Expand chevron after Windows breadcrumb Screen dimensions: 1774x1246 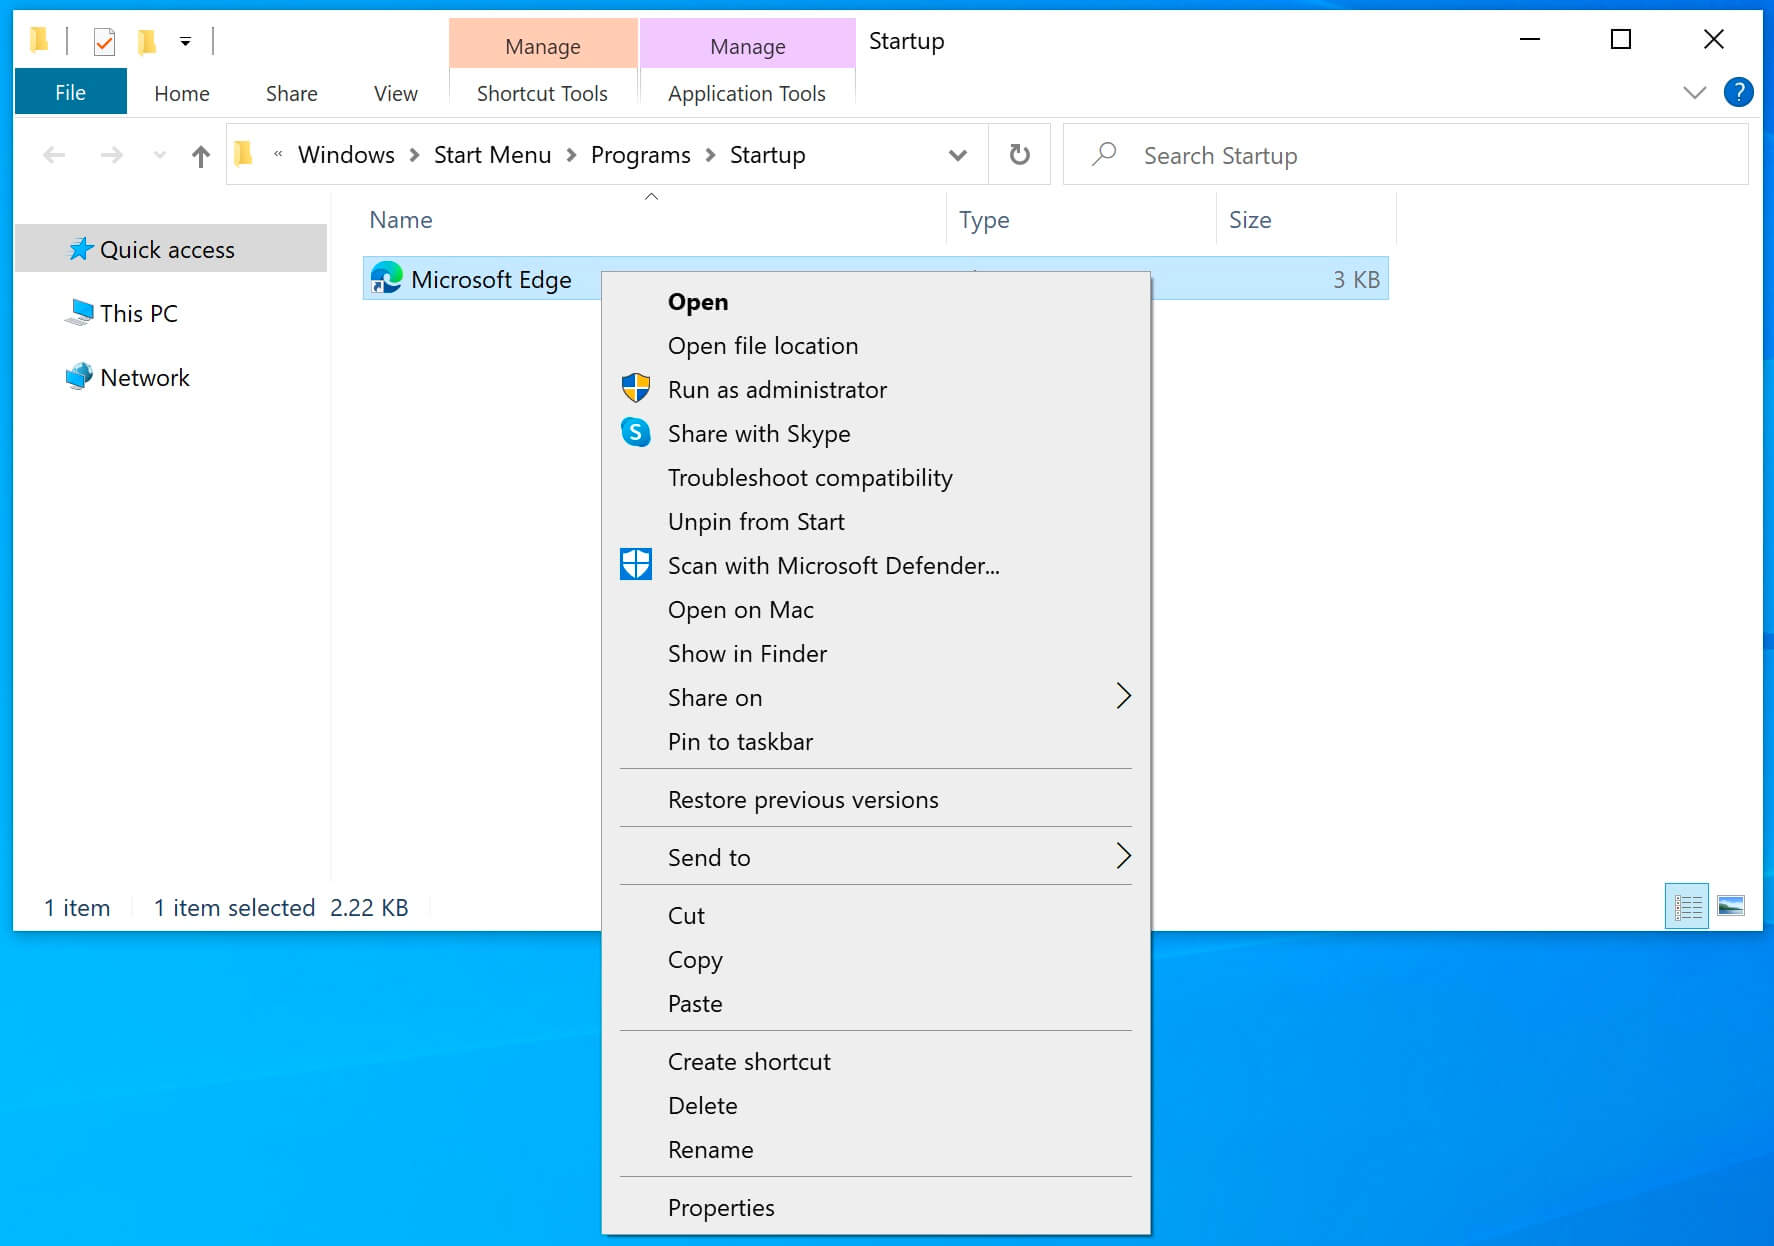(x=414, y=155)
